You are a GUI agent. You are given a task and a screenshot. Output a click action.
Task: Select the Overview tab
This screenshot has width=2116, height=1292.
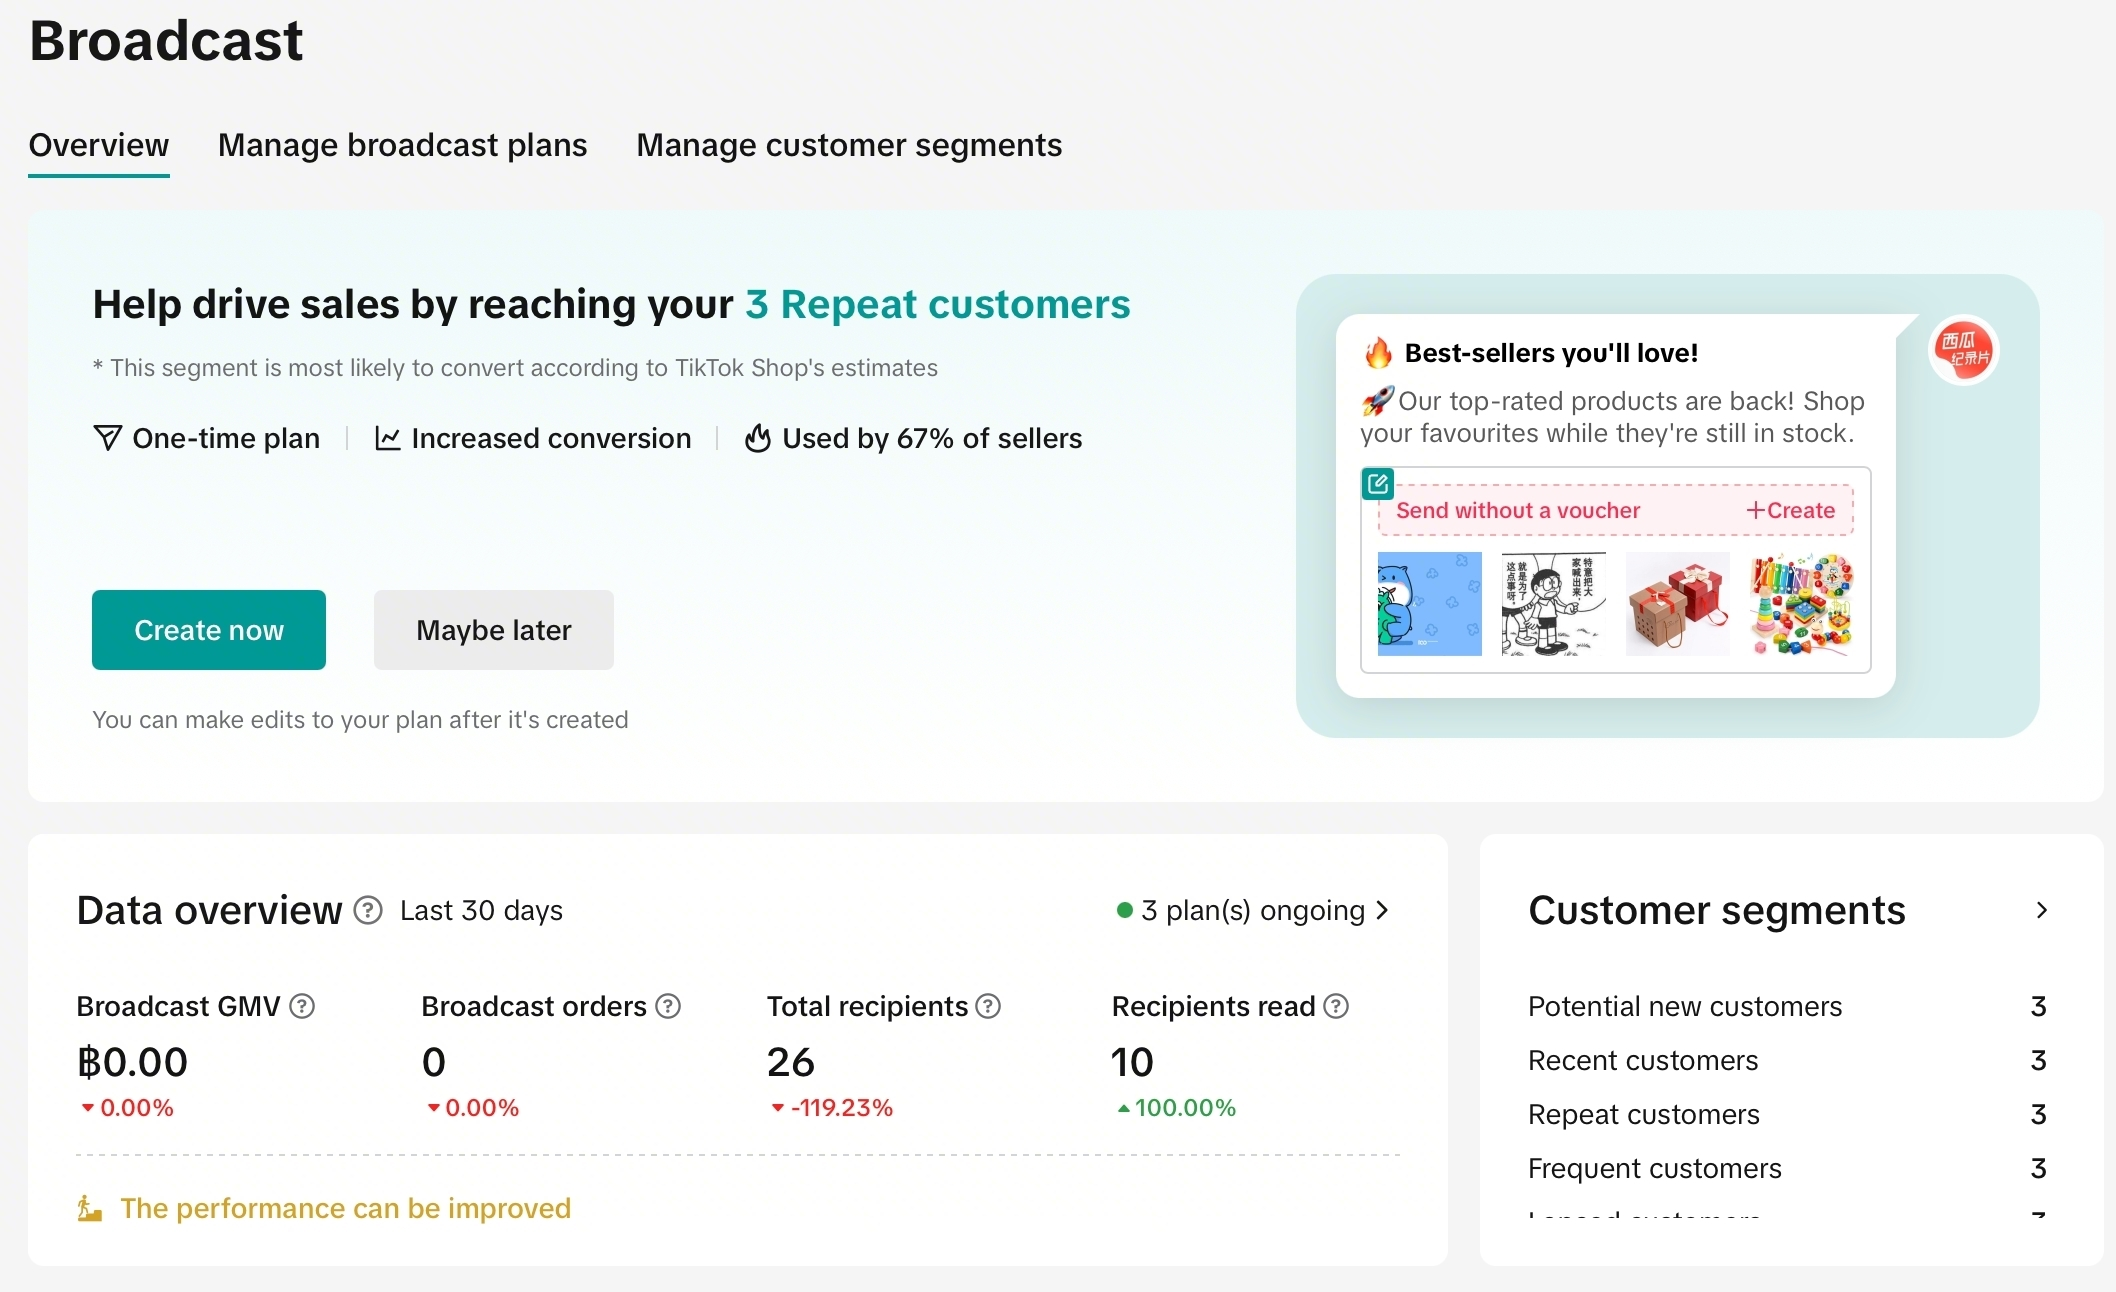99,146
